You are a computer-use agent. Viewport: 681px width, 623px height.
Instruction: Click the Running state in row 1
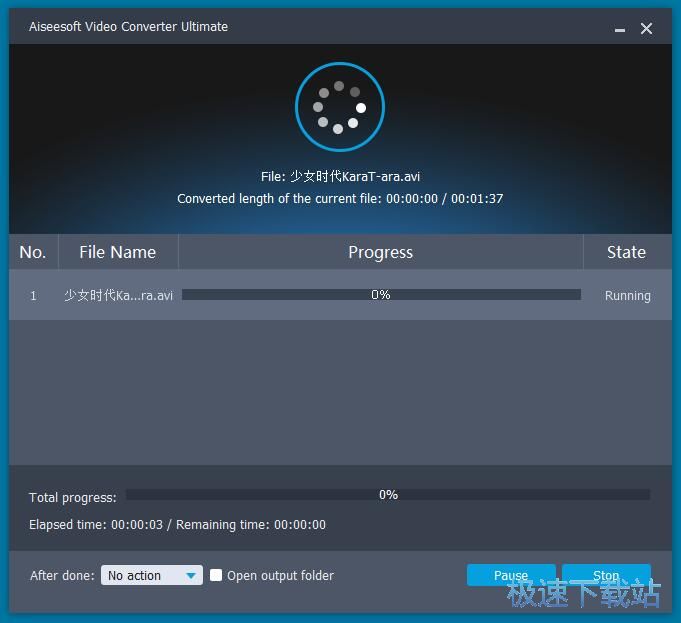click(628, 296)
